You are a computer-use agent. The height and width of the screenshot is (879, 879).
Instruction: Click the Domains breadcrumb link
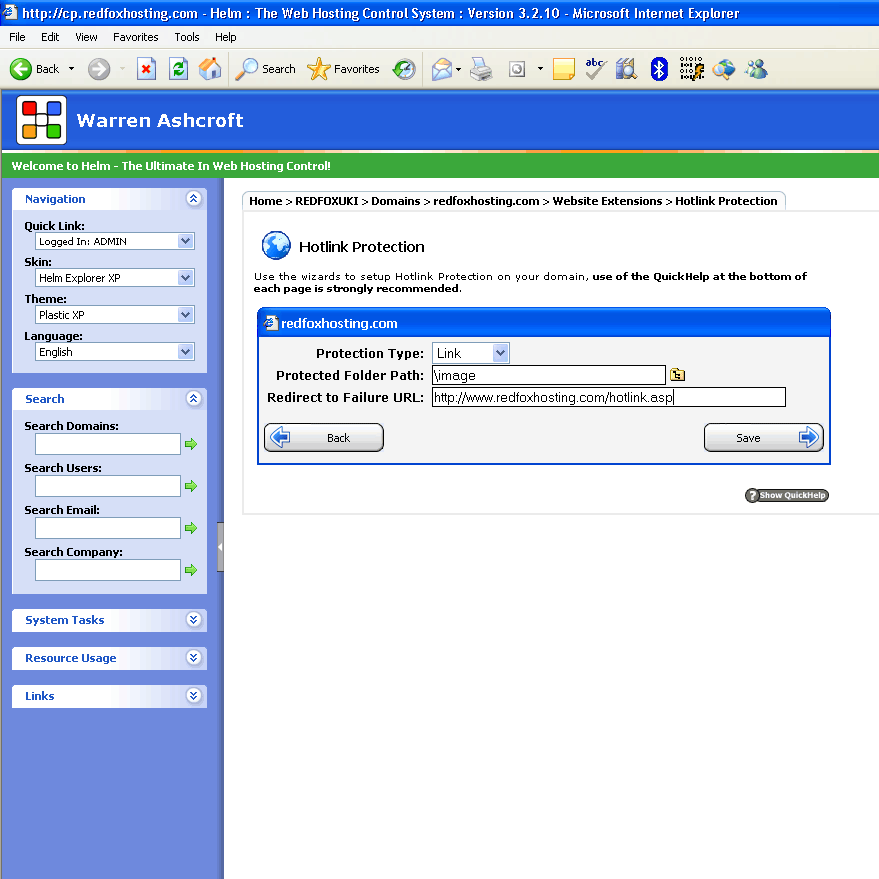[x=396, y=201]
